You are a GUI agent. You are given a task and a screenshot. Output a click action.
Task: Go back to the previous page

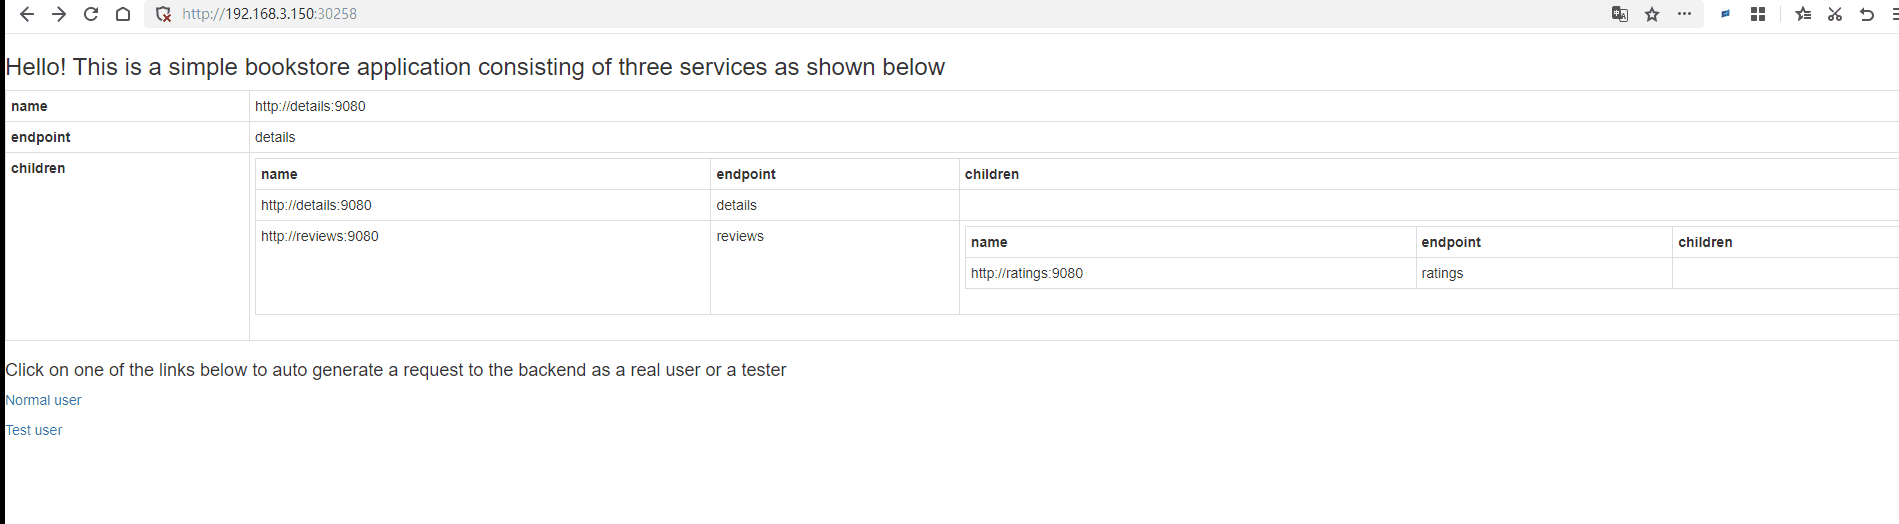tap(27, 14)
